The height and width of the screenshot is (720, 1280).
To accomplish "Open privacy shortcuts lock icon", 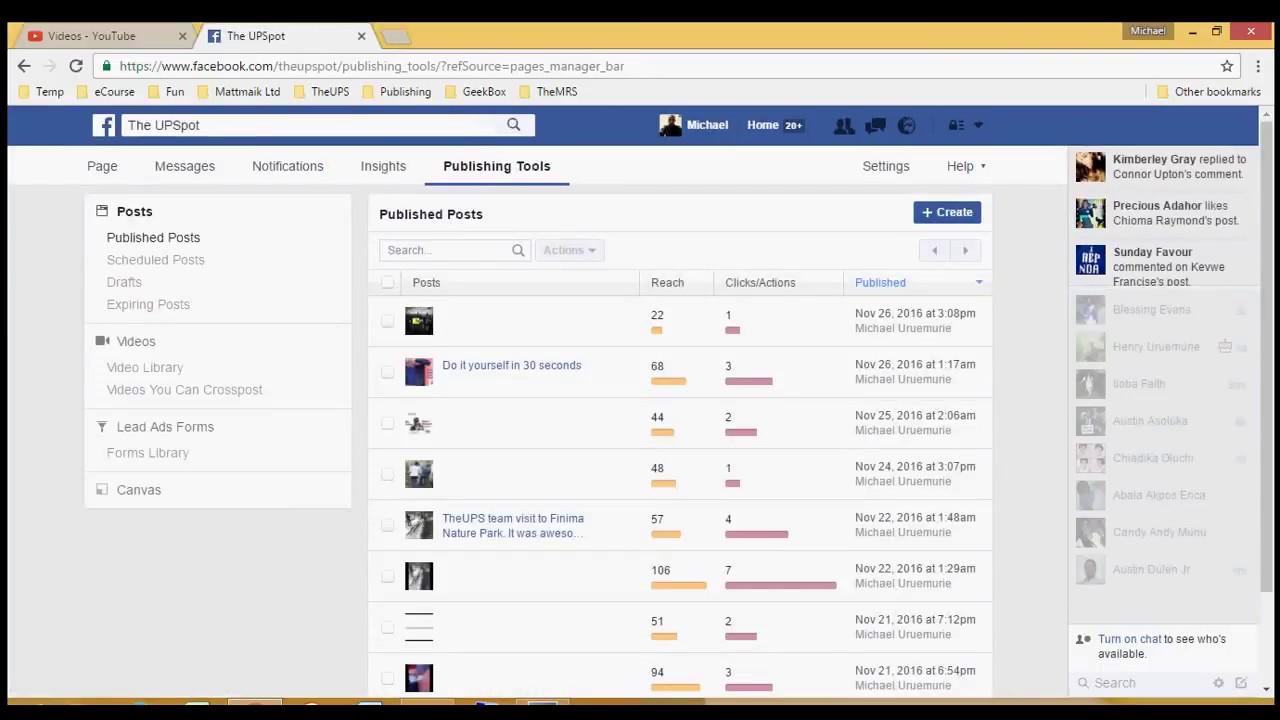I will 956,125.
